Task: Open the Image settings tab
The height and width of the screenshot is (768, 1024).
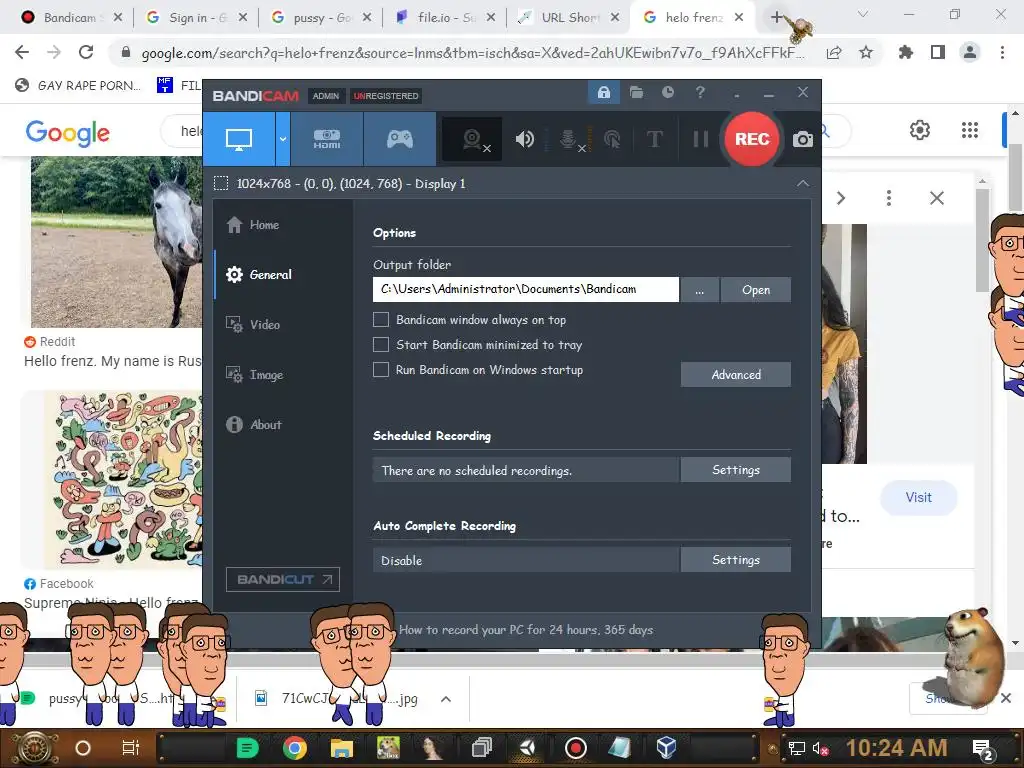Action: (255, 375)
